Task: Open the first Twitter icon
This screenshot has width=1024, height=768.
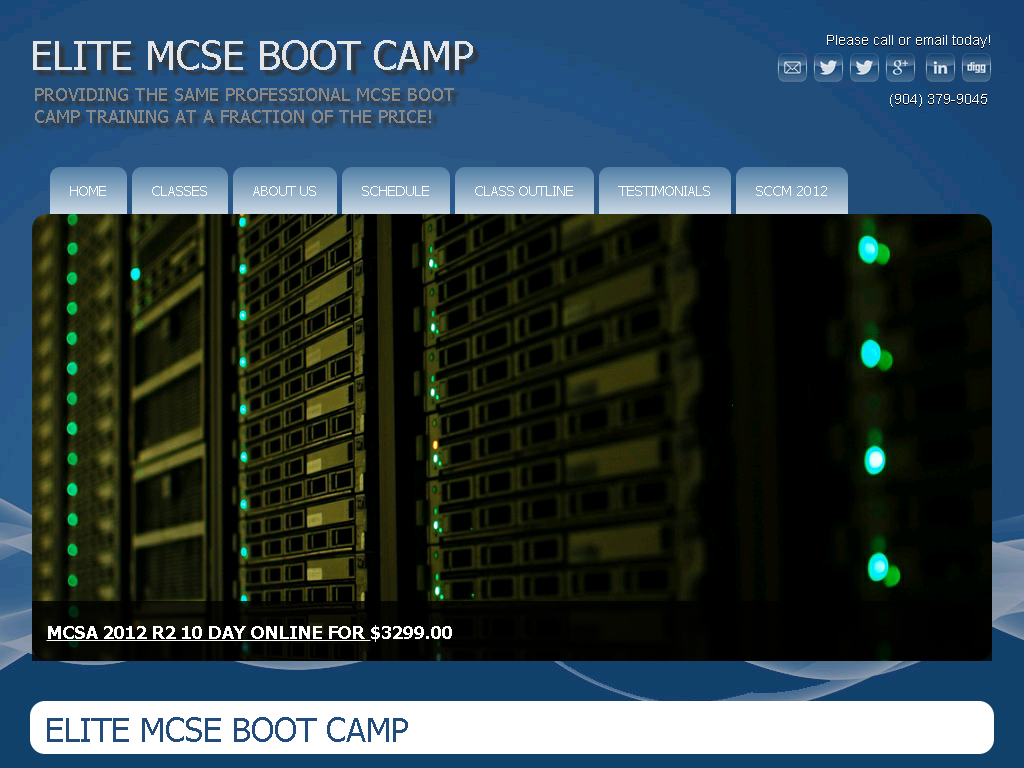Action: pos(828,68)
